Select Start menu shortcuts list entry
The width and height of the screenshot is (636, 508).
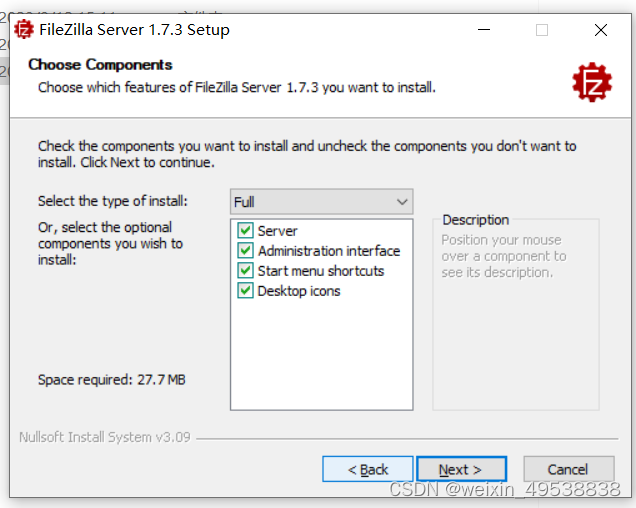tap(321, 271)
